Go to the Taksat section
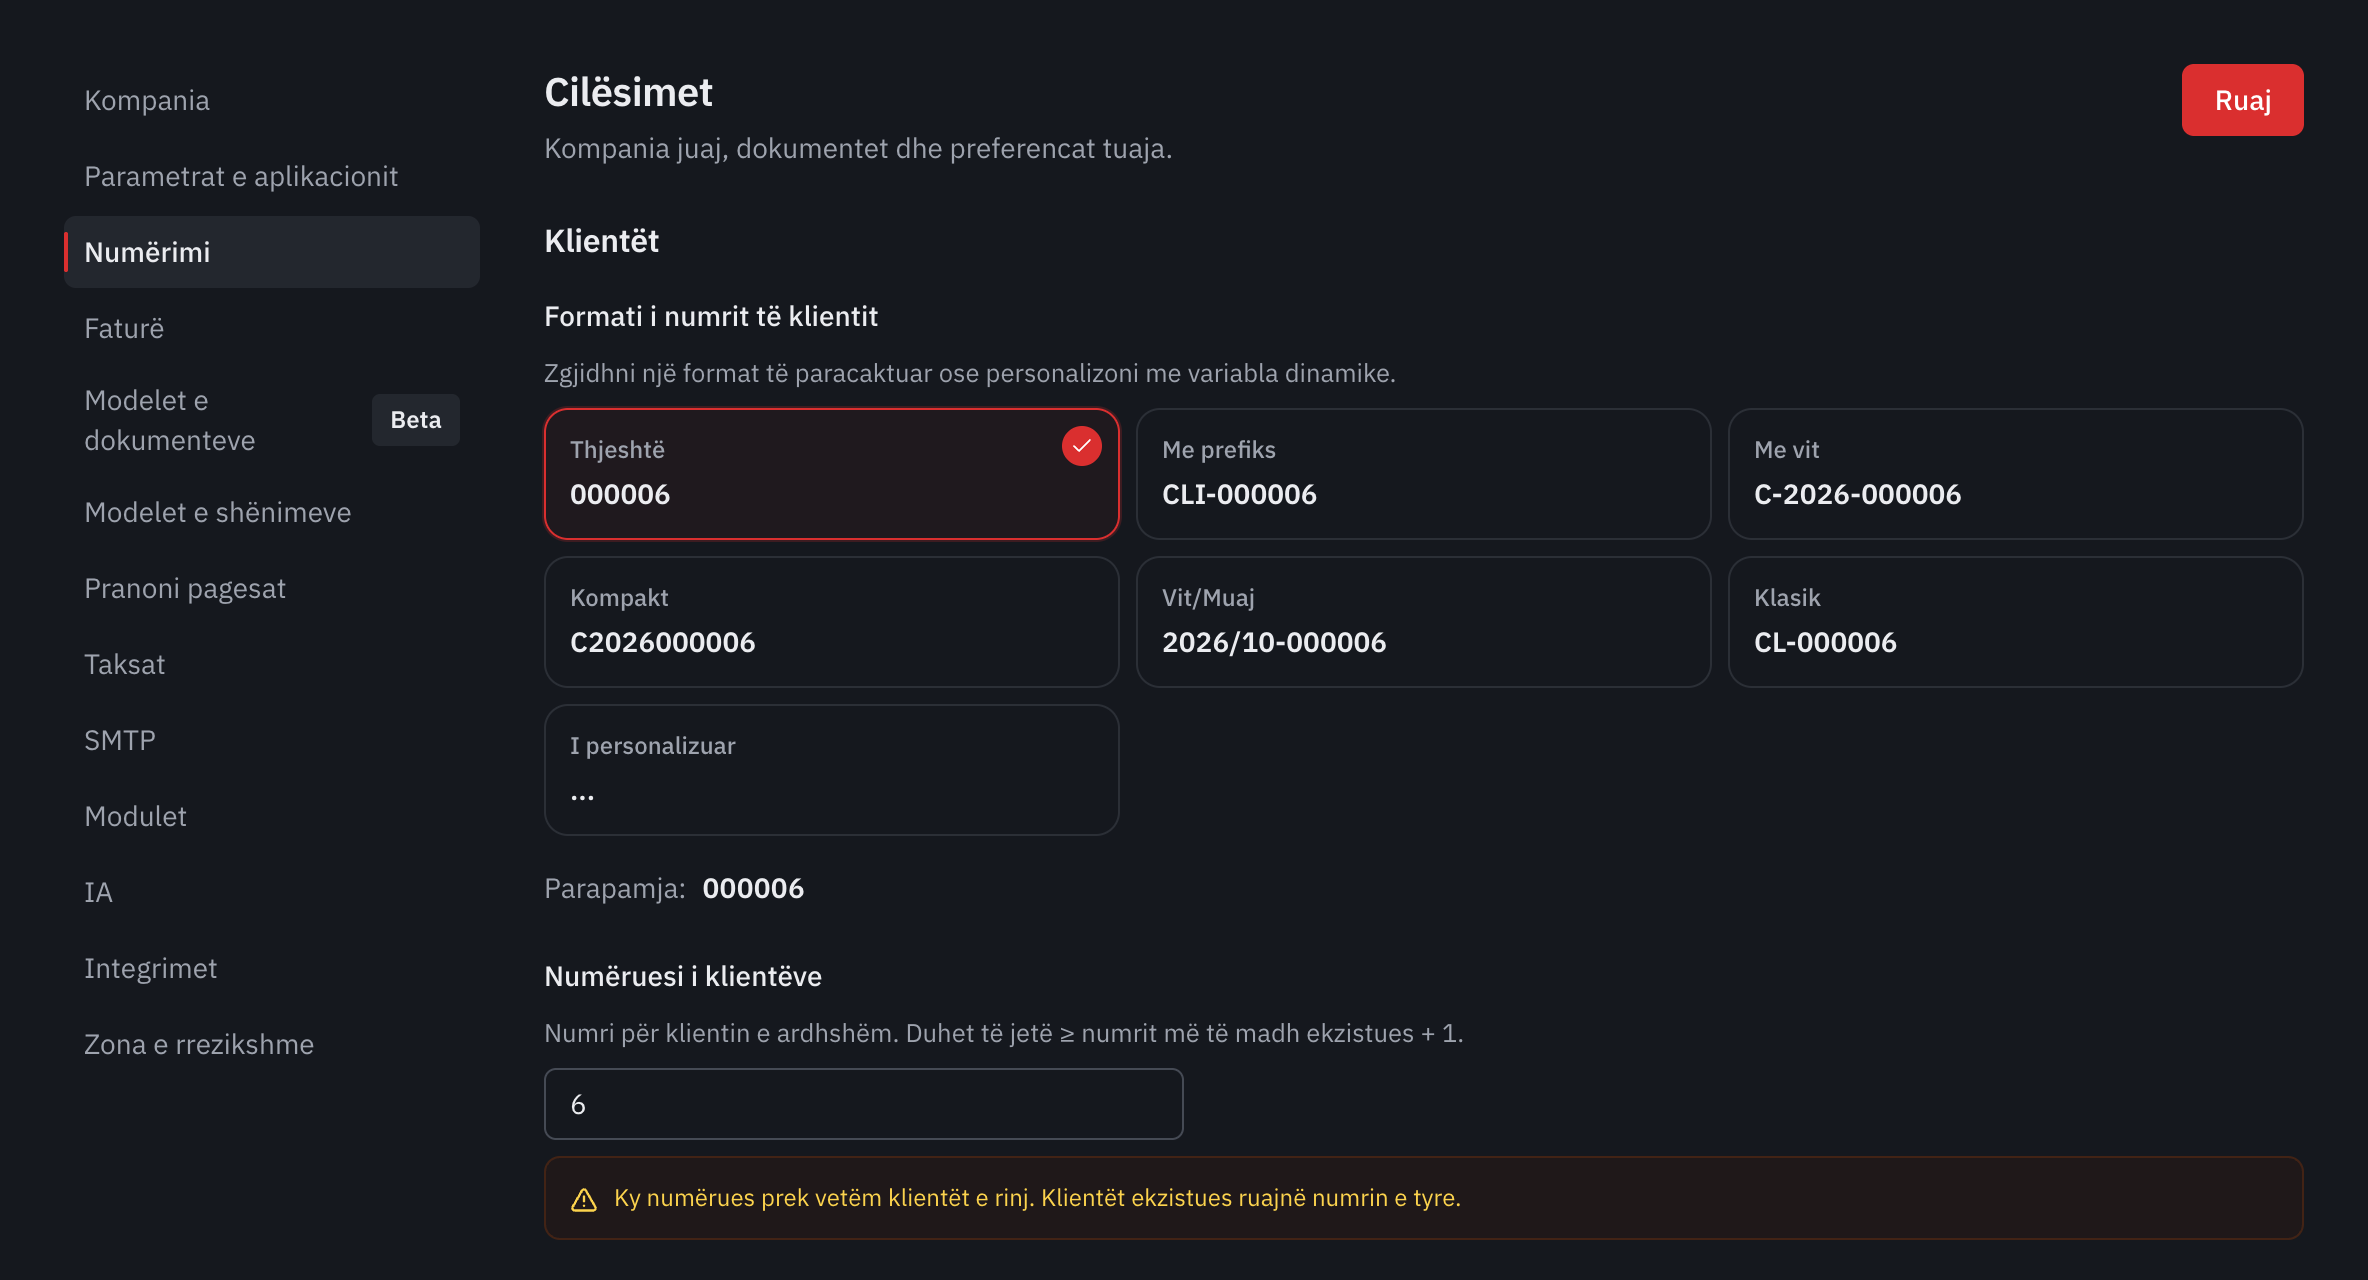This screenshot has height=1280, width=2368. pos(272,664)
